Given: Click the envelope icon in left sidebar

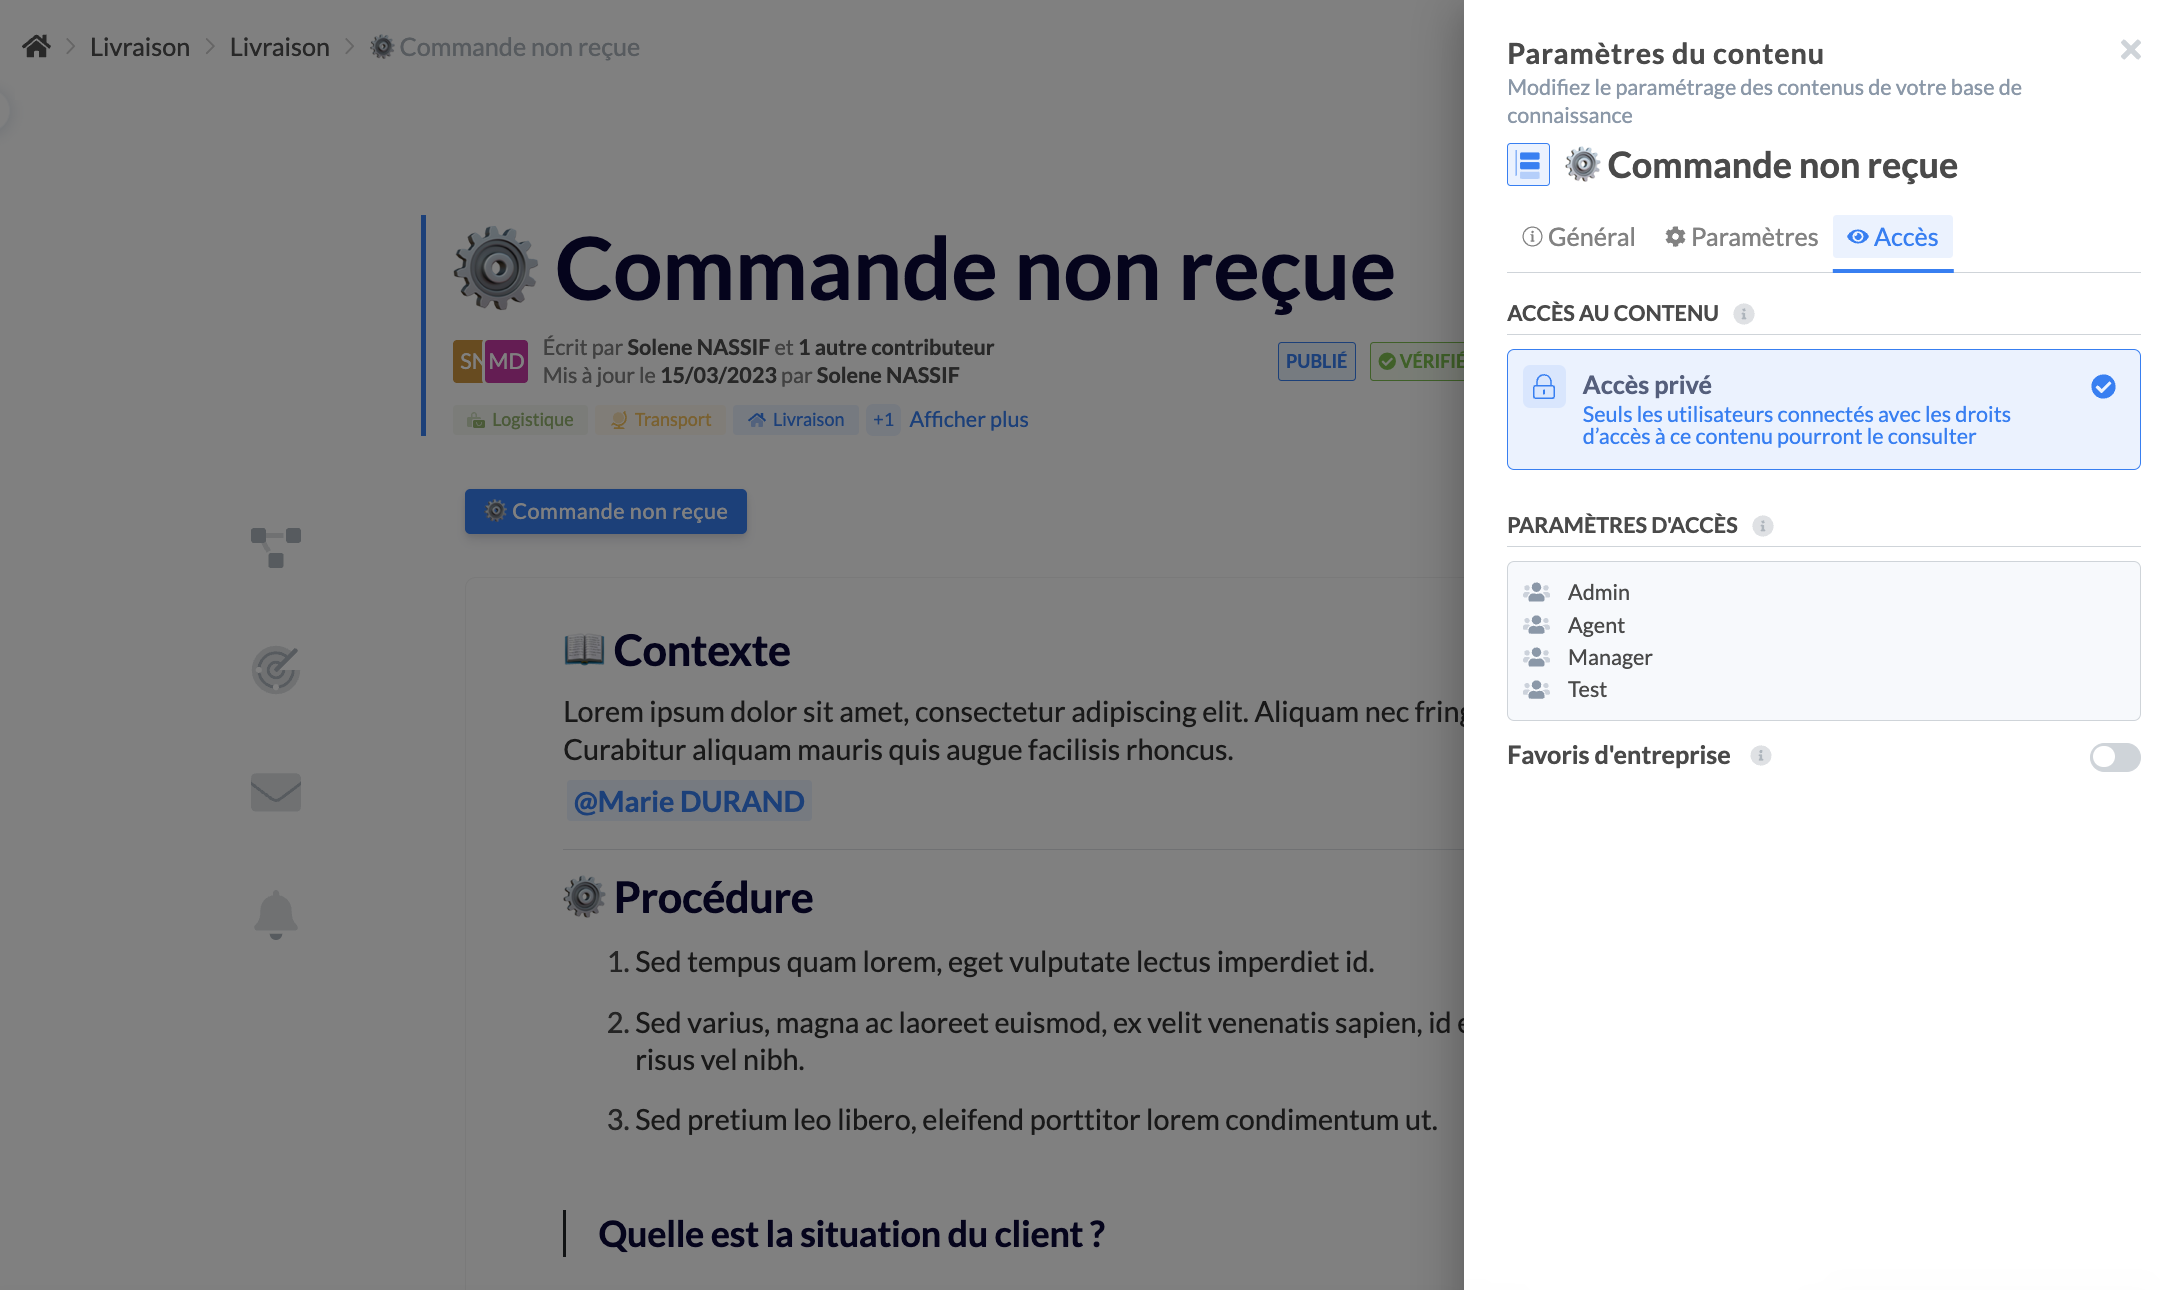Looking at the screenshot, I should (275, 792).
